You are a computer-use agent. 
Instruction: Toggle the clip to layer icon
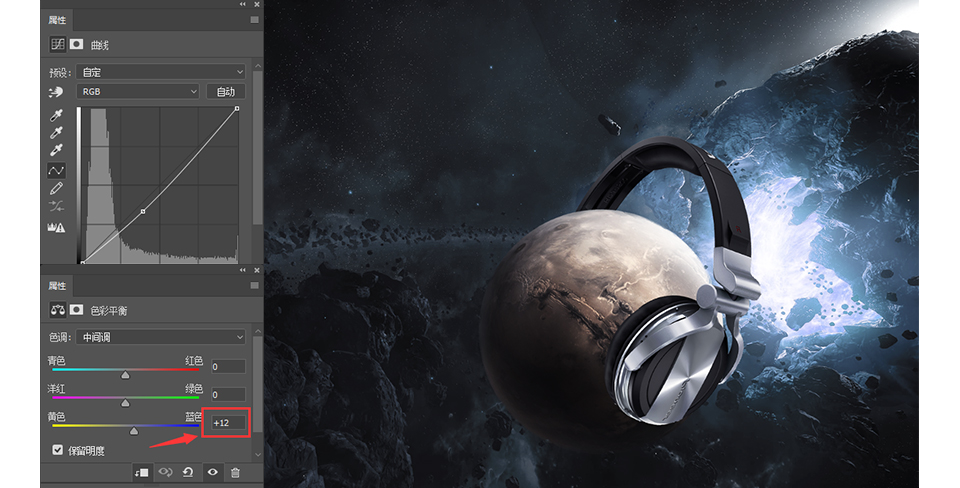click(142, 472)
